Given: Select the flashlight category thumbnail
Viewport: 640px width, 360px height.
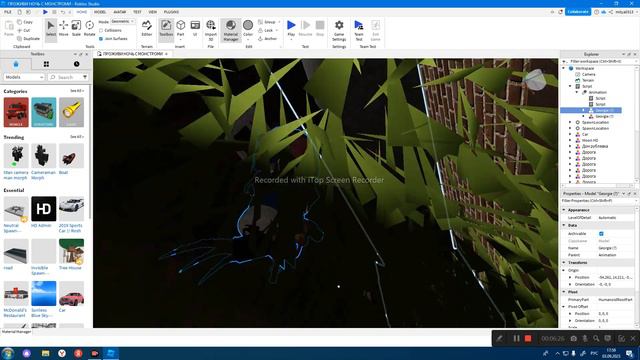Looking at the screenshot, I should 71,112.
